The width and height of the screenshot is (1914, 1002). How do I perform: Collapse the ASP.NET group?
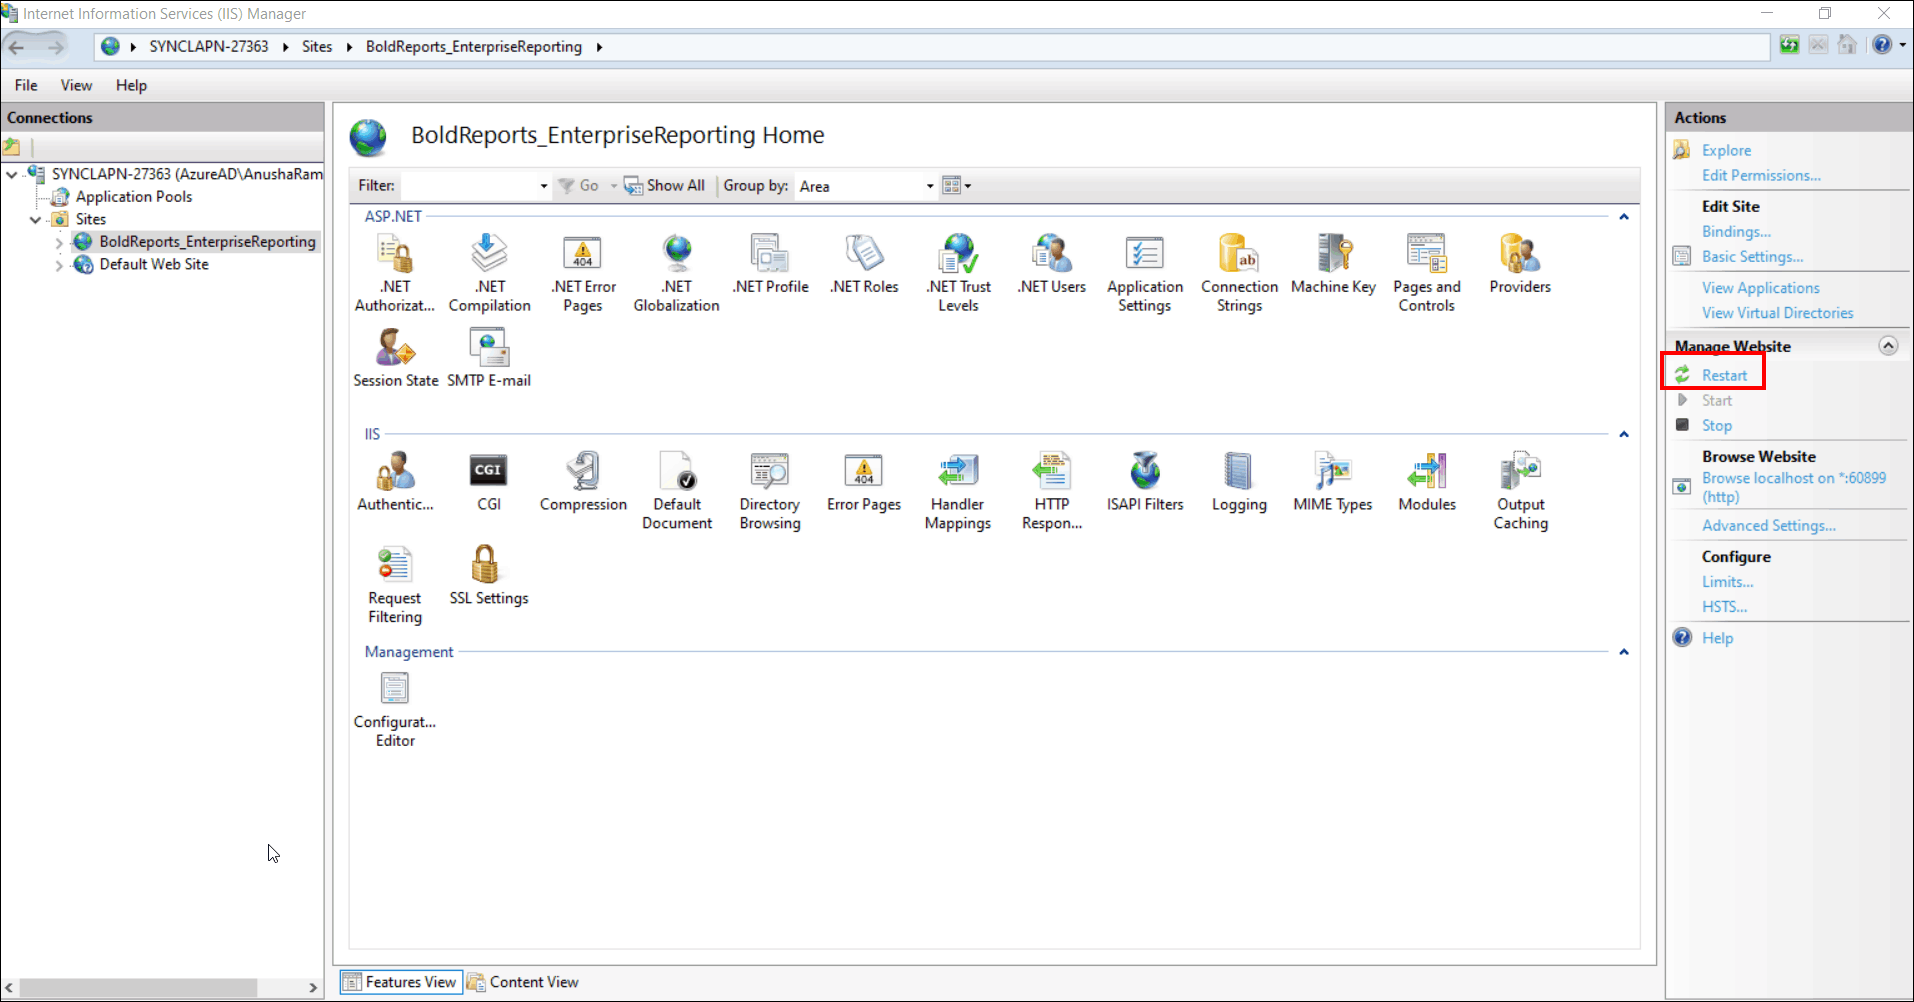coord(1624,217)
